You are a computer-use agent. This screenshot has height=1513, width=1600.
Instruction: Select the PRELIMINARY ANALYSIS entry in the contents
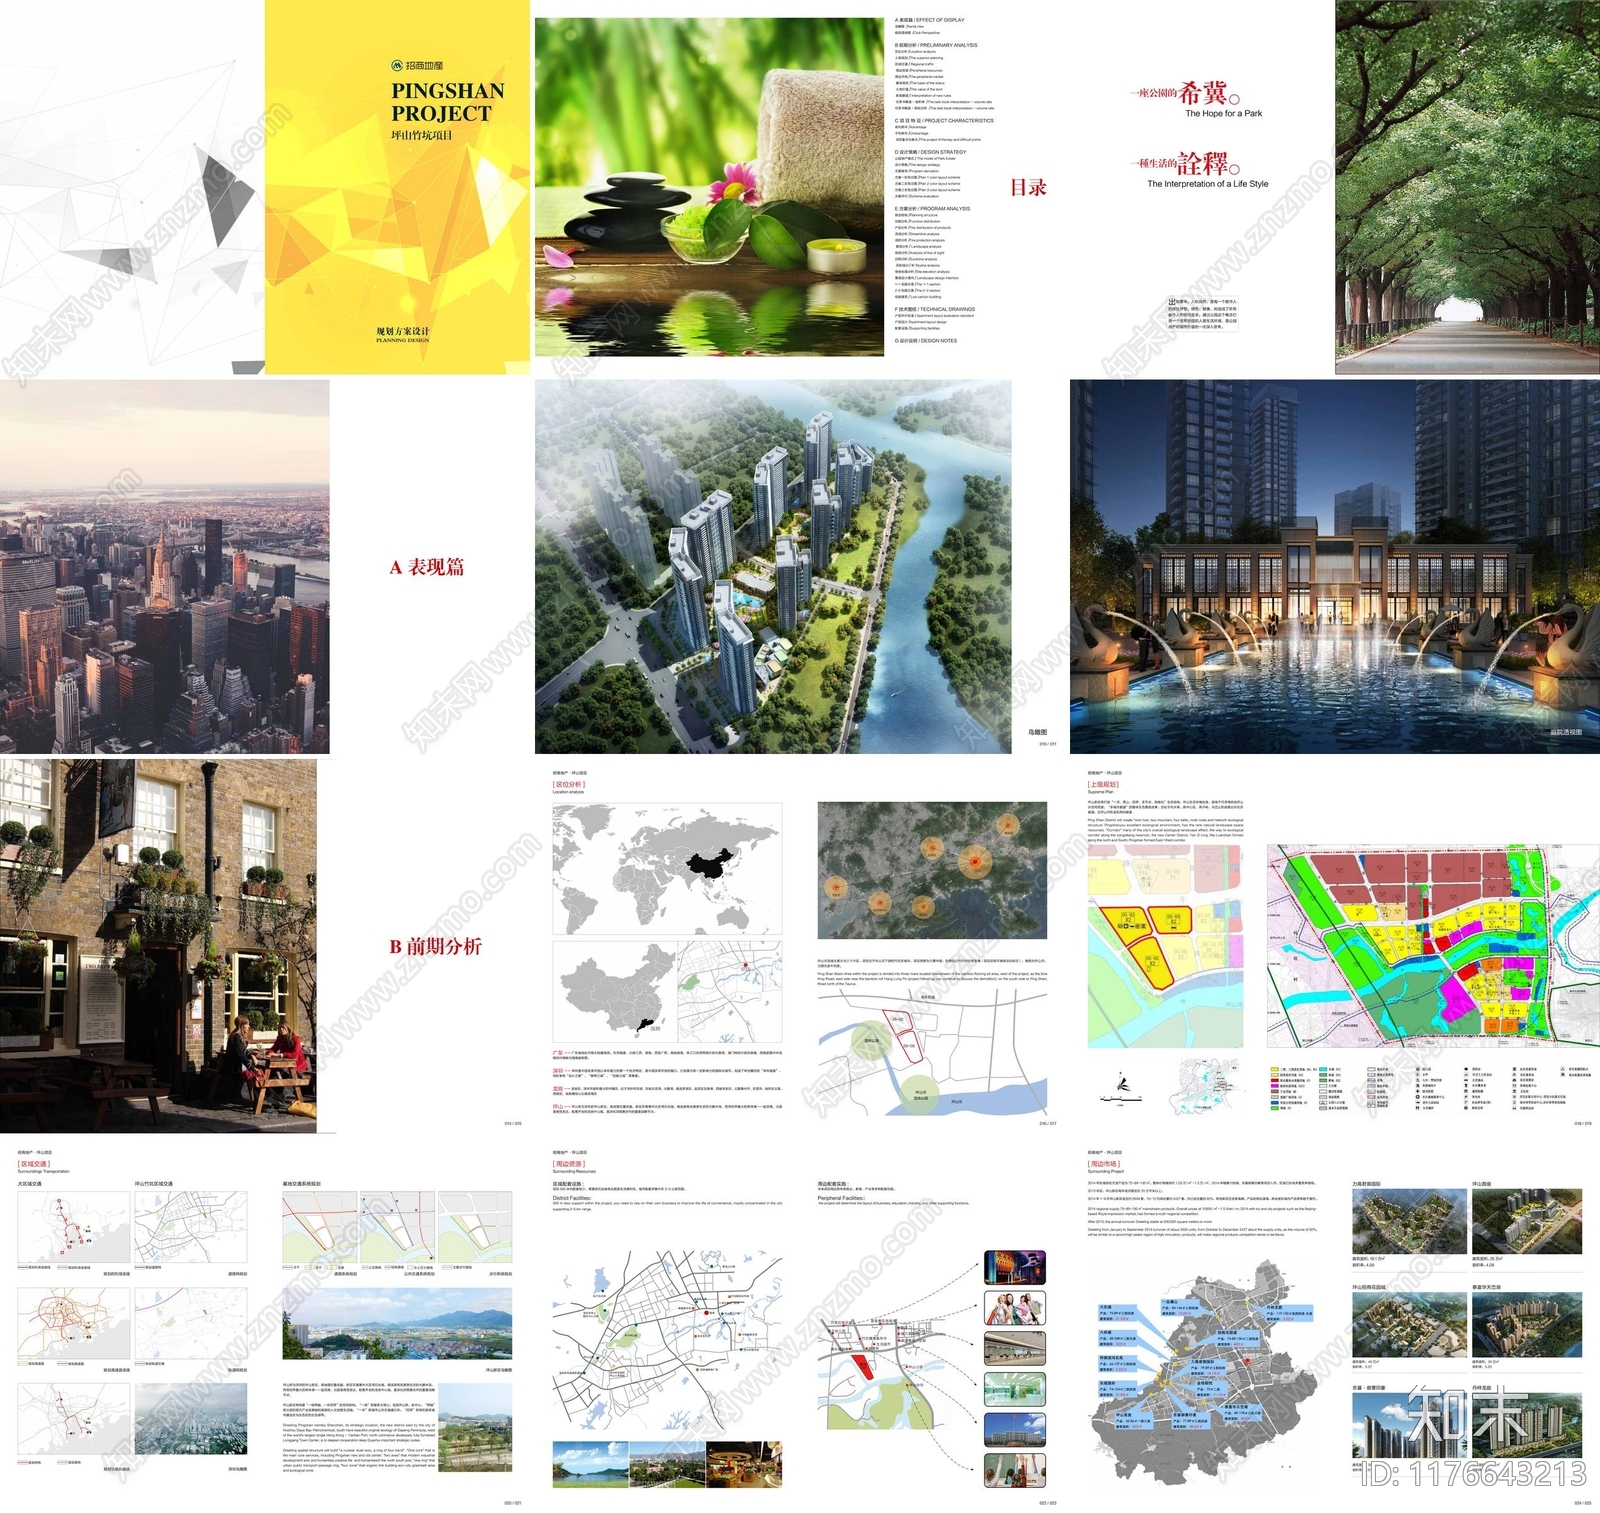tap(936, 45)
